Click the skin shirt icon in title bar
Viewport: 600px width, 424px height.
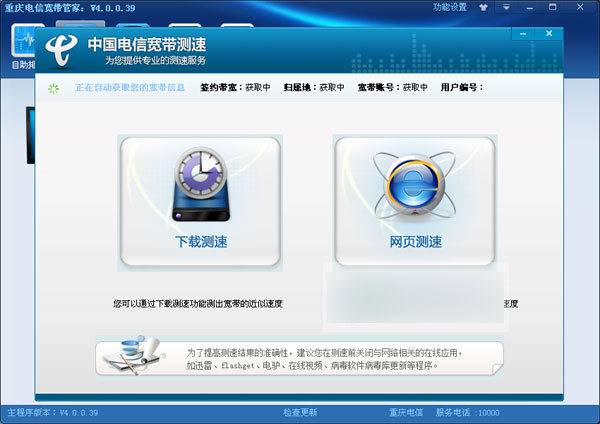(x=484, y=7)
